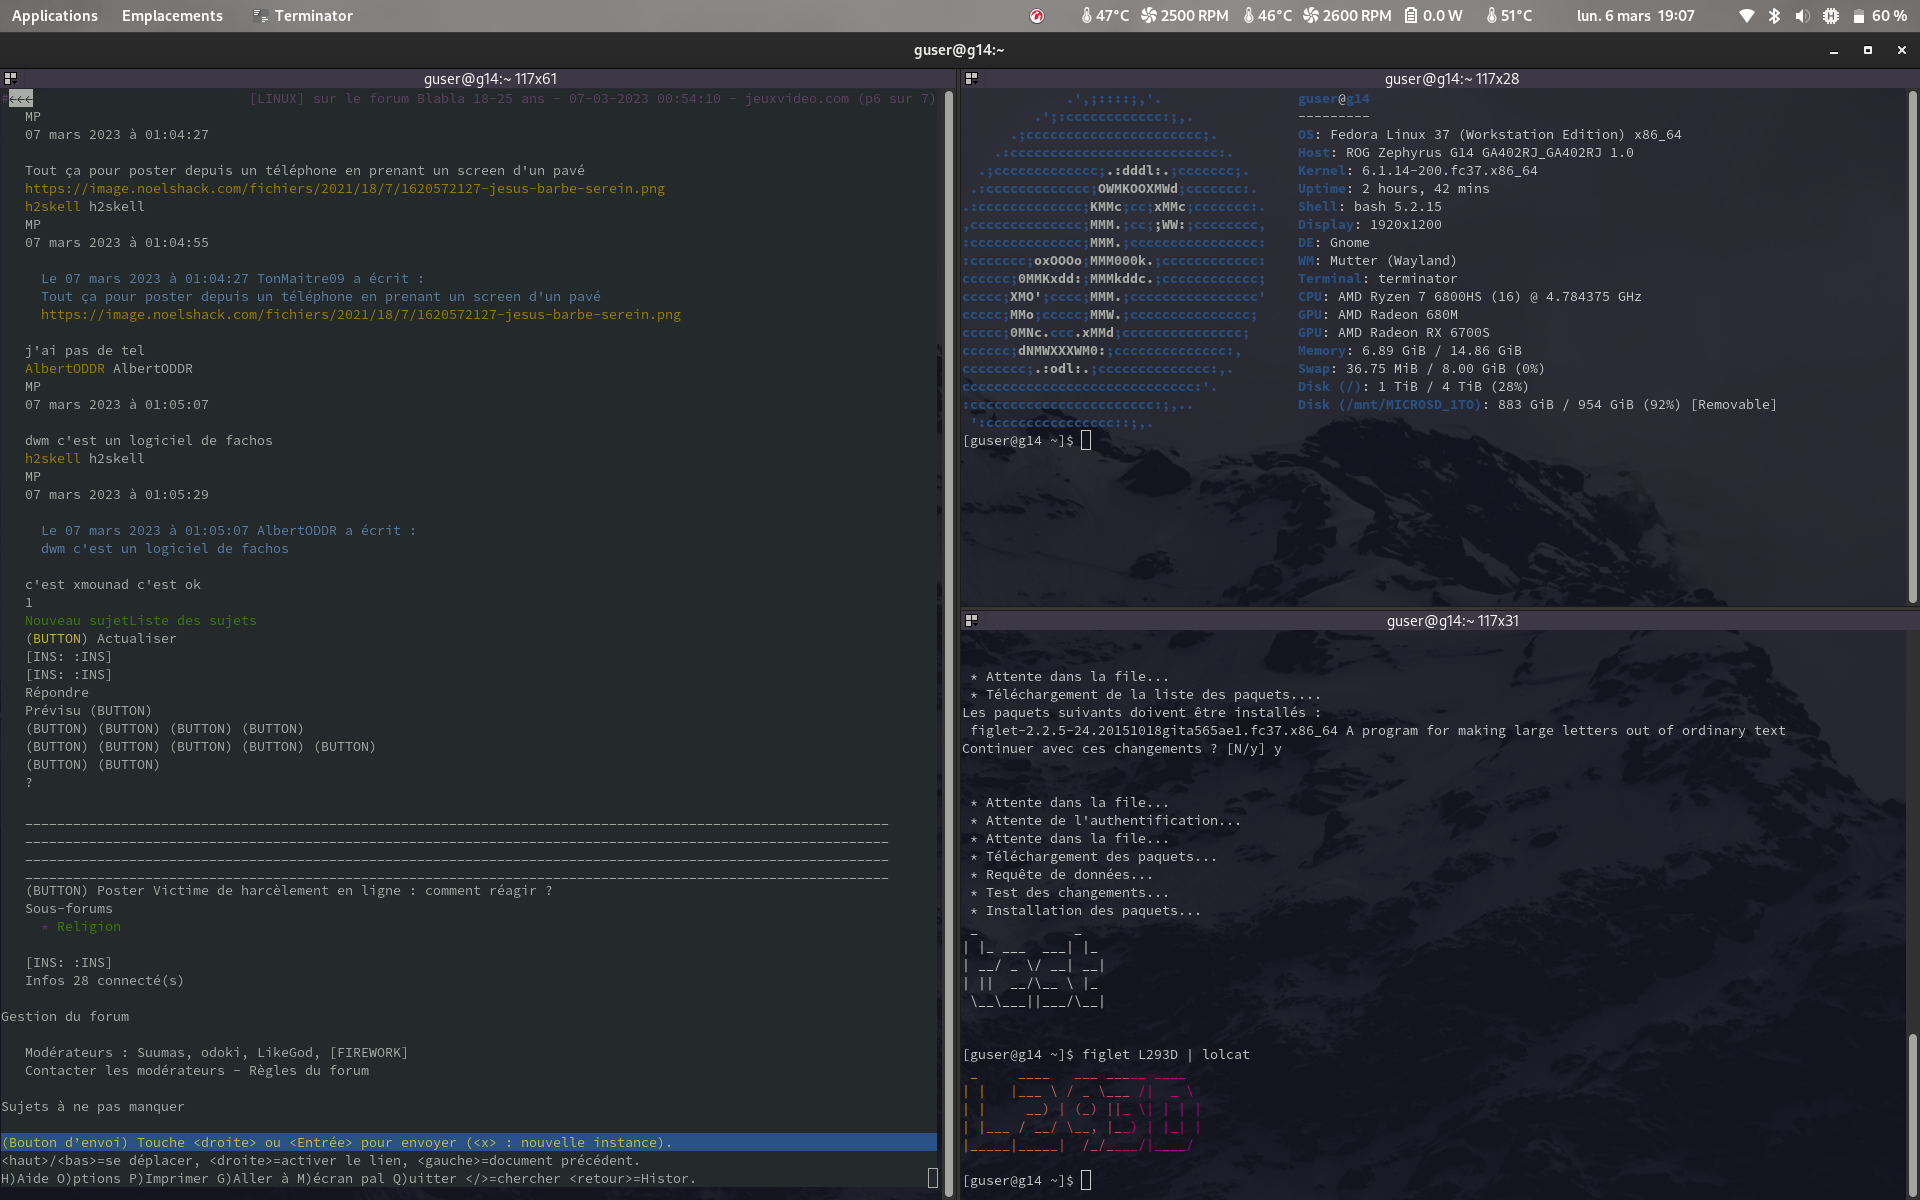This screenshot has width=1920, height=1200.
Task: Click first noelshack jesus-barbe-serein.png link
Action: coord(345,188)
